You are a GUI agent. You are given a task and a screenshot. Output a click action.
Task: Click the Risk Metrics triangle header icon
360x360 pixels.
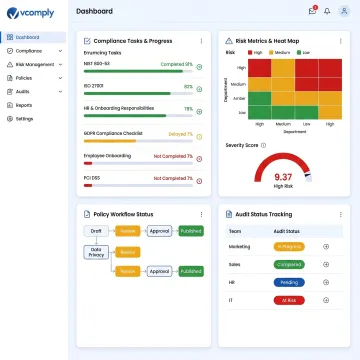pos(229,41)
